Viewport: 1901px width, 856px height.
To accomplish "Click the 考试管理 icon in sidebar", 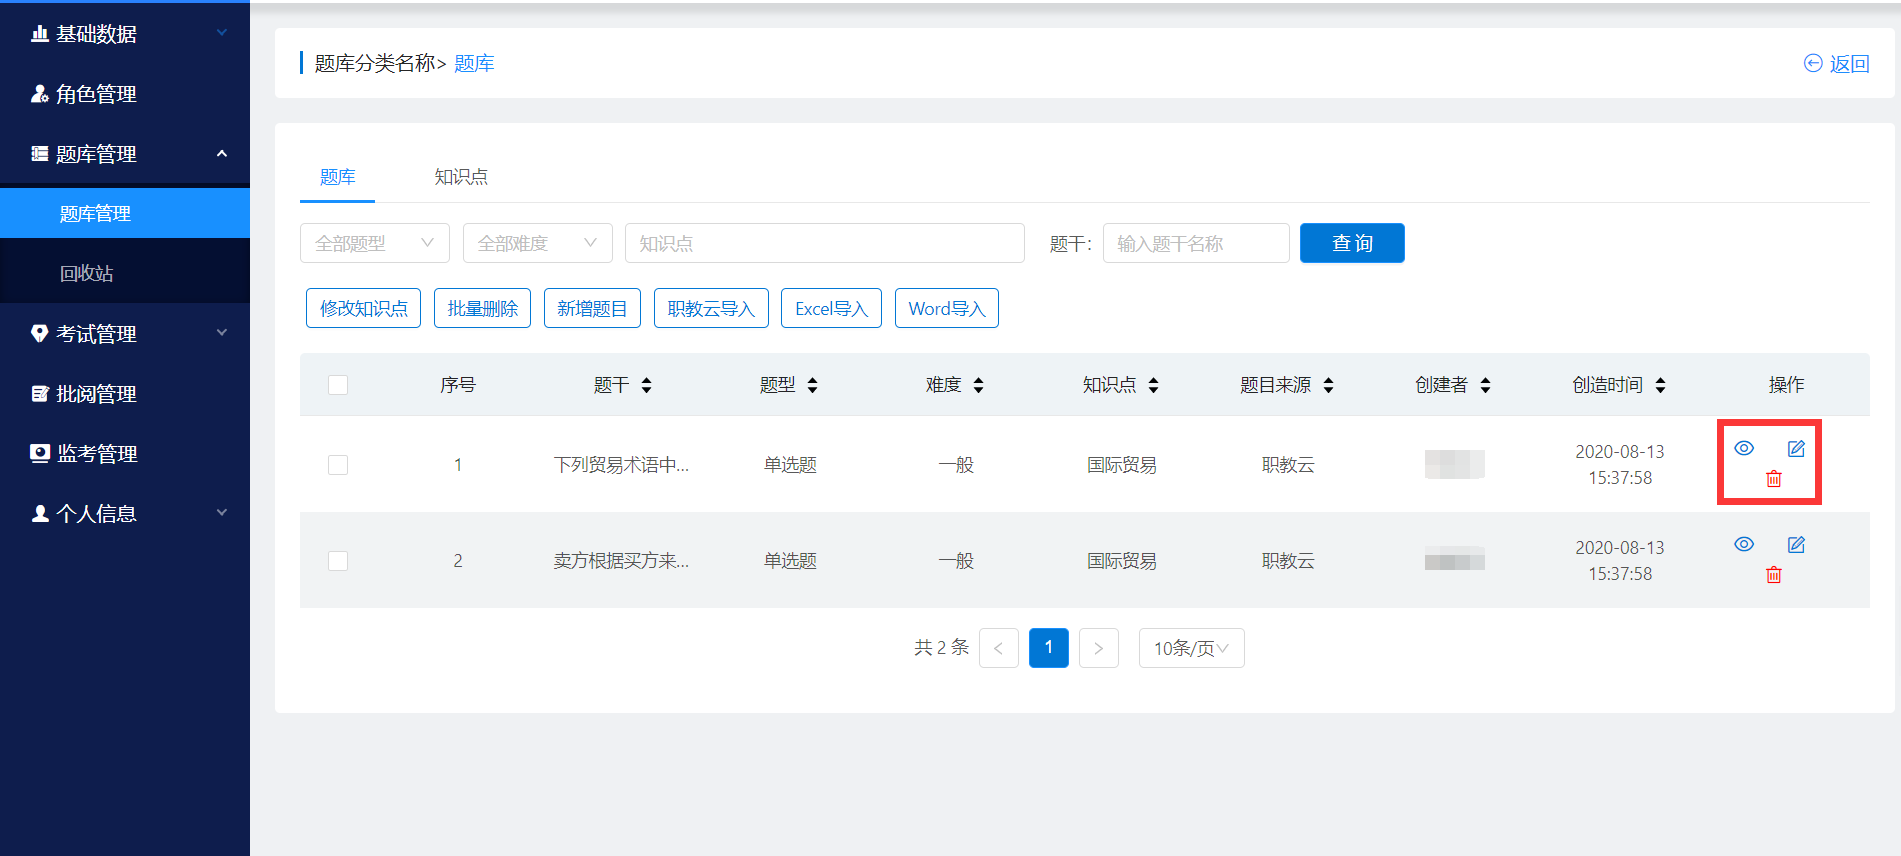I will (x=40, y=334).
